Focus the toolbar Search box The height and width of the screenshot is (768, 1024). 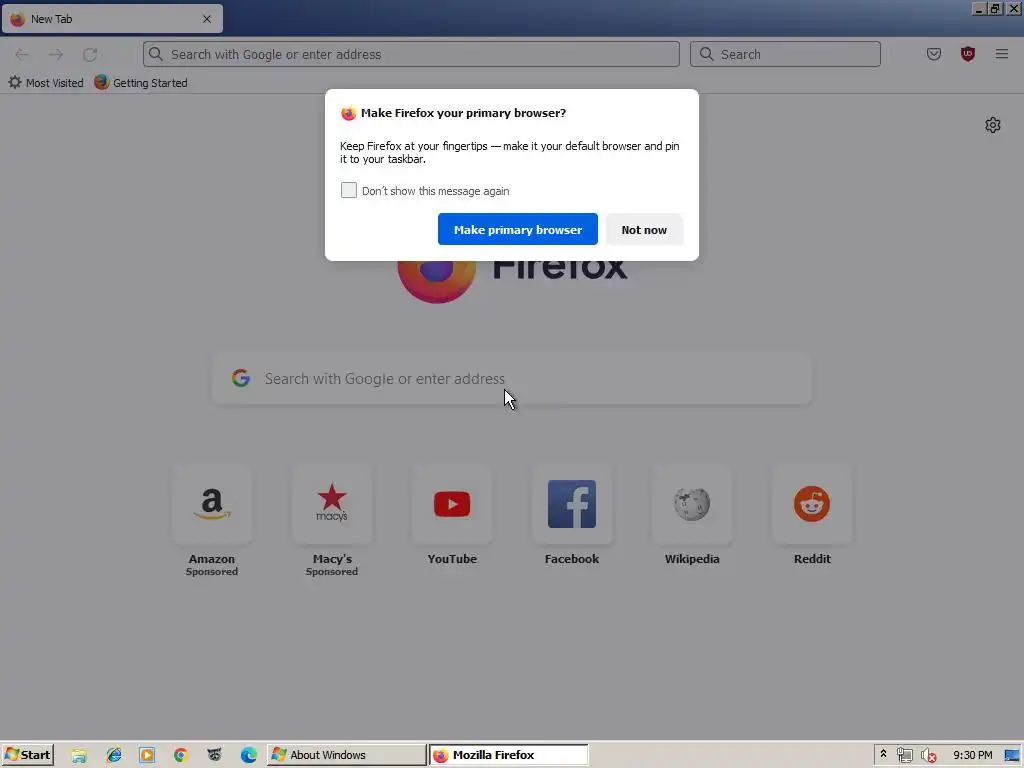pyautogui.click(x=785, y=54)
